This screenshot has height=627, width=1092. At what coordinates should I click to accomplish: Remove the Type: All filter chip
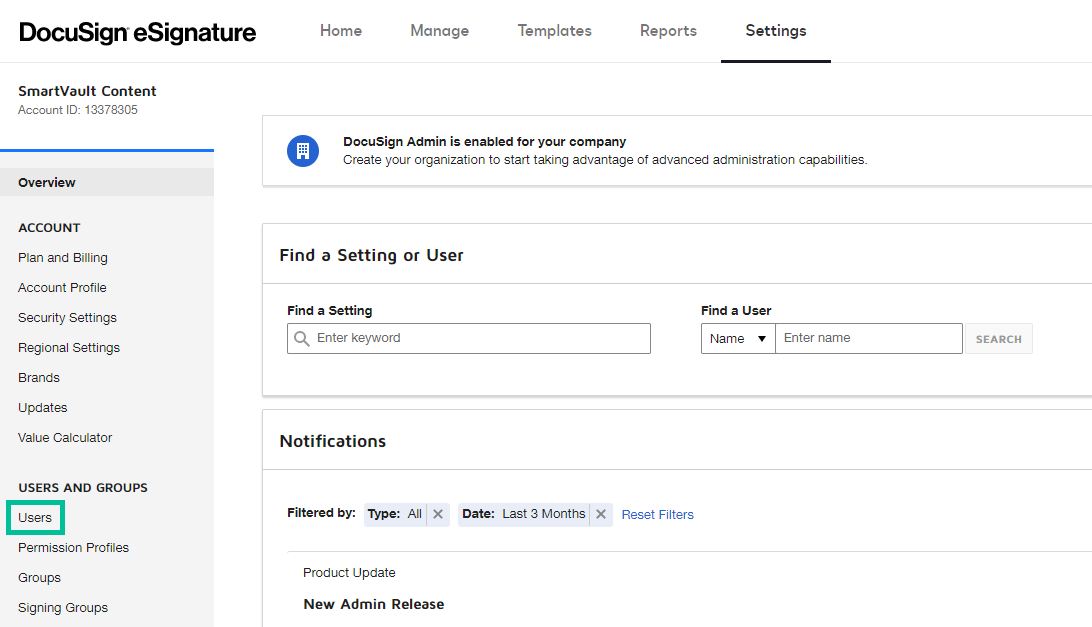pyautogui.click(x=437, y=514)
